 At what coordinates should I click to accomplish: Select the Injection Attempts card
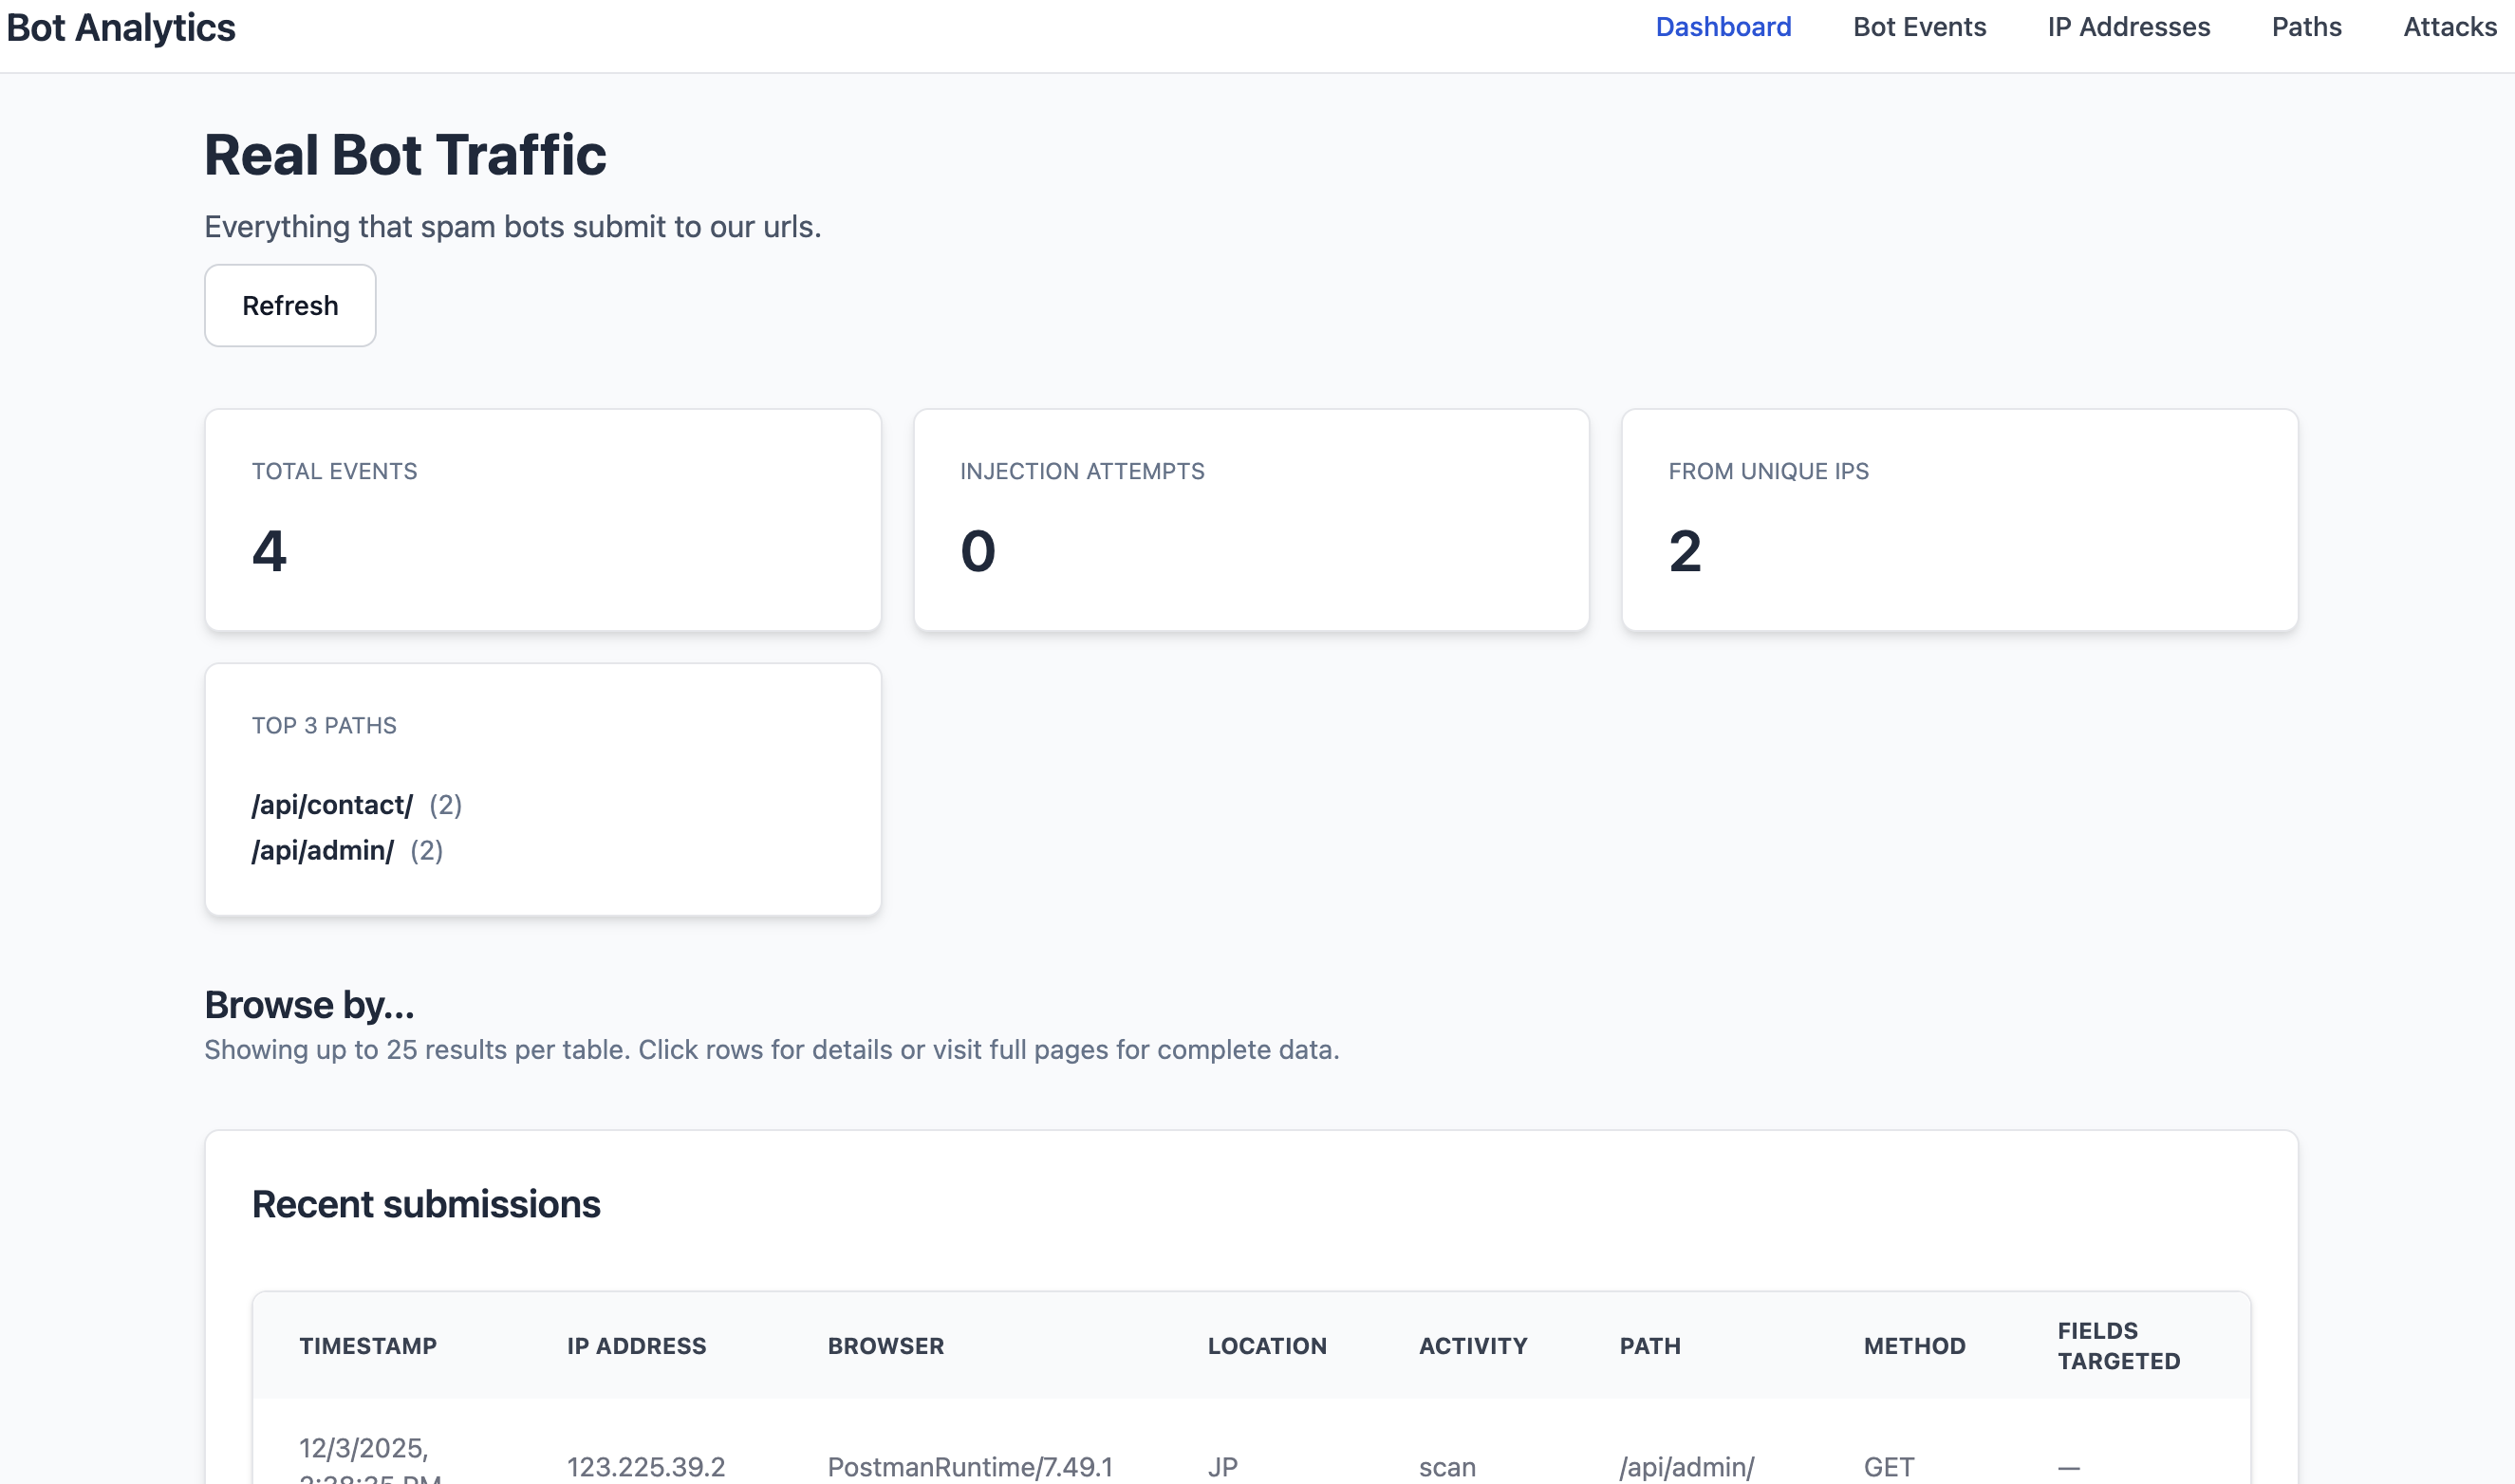point(1251,520)
